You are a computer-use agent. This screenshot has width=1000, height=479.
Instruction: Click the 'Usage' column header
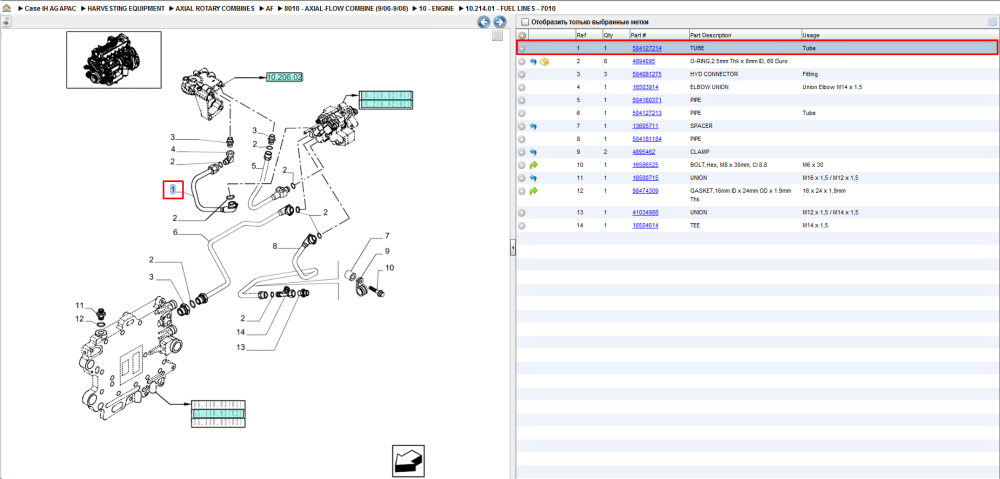811,35
